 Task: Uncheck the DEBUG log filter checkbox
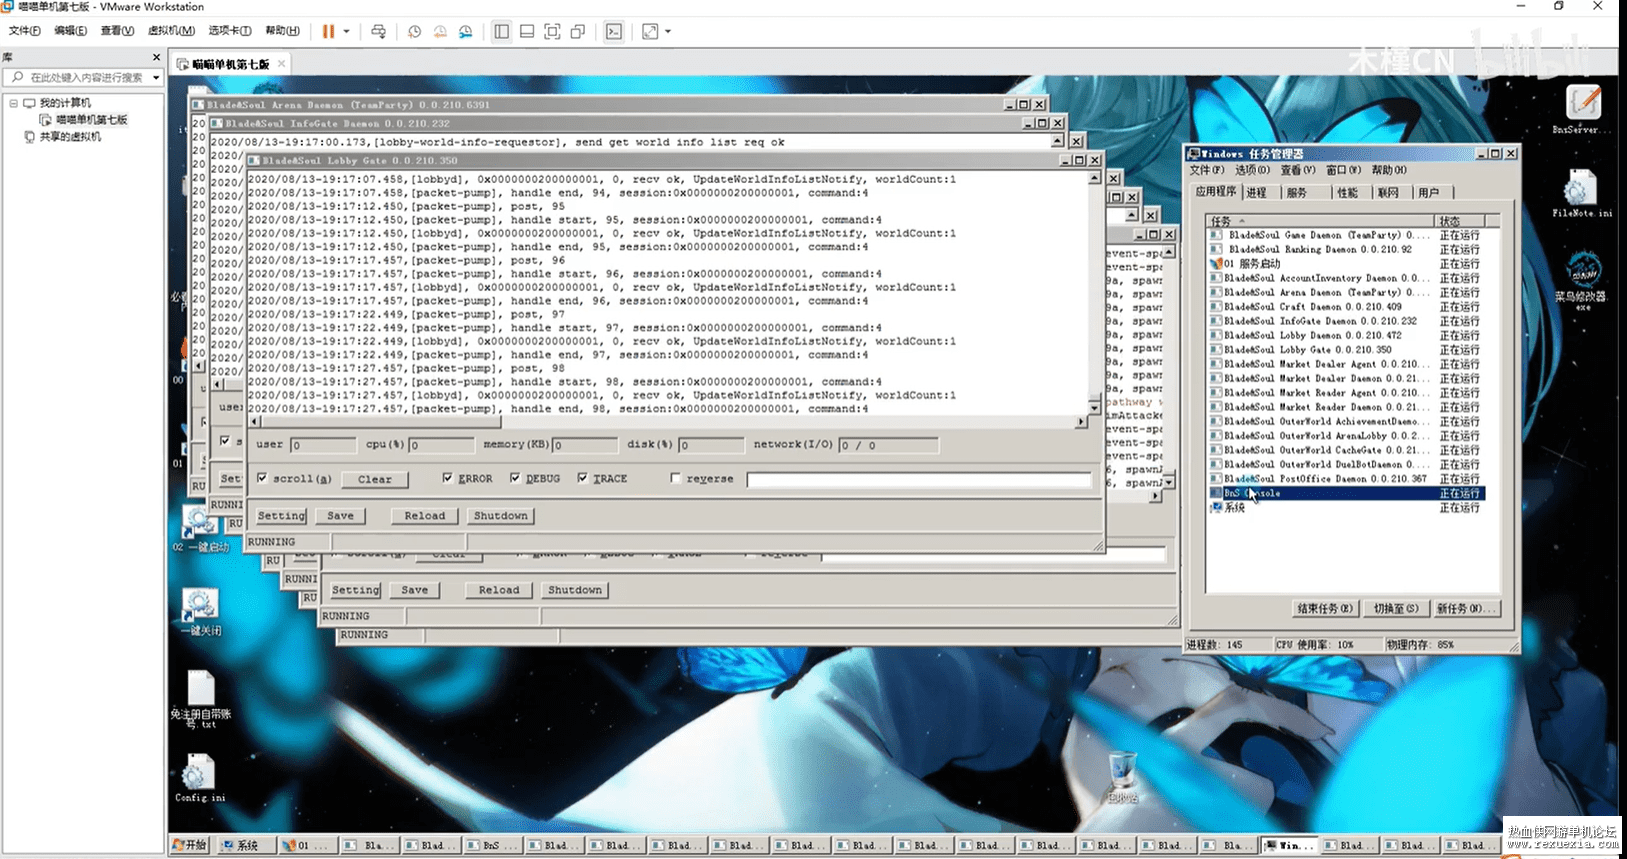click(x=515, y=478)
